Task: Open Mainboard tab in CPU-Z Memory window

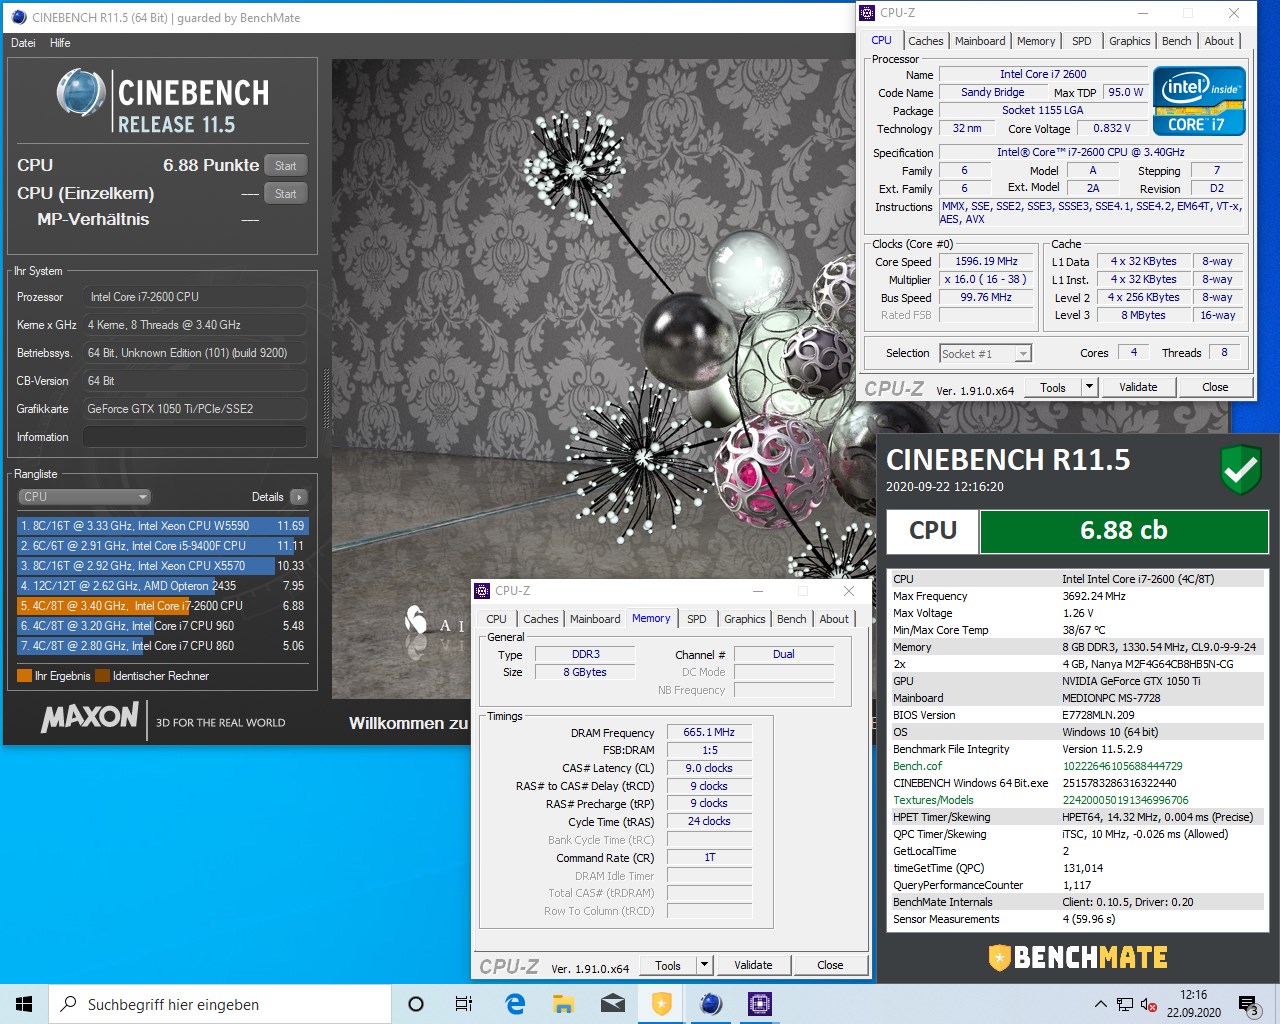Action: coord(595,619)
